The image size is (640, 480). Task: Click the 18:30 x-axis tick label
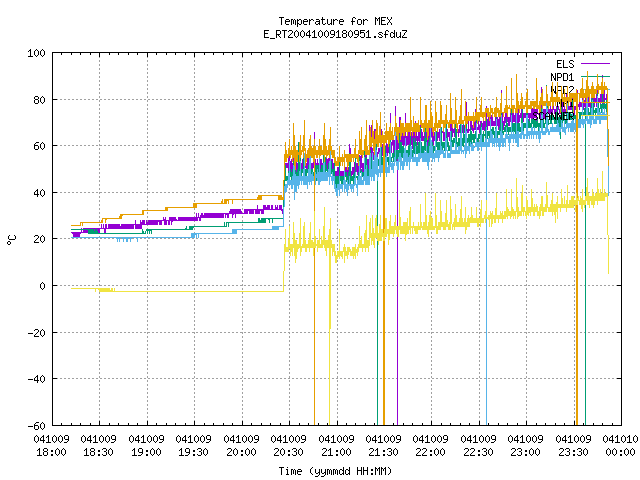[x=98, y=452]
